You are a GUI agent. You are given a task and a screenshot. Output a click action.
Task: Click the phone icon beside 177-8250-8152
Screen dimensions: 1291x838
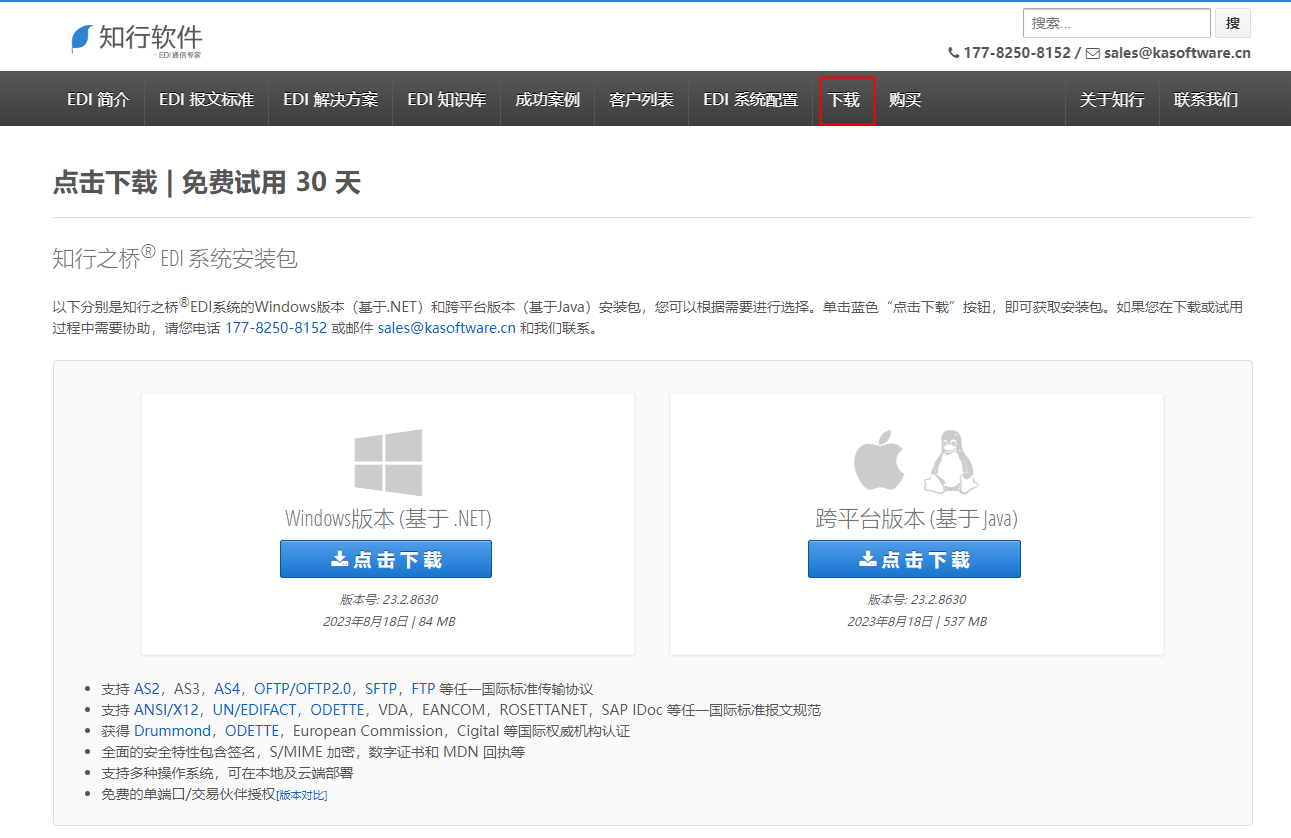click(x=953, y=53)
